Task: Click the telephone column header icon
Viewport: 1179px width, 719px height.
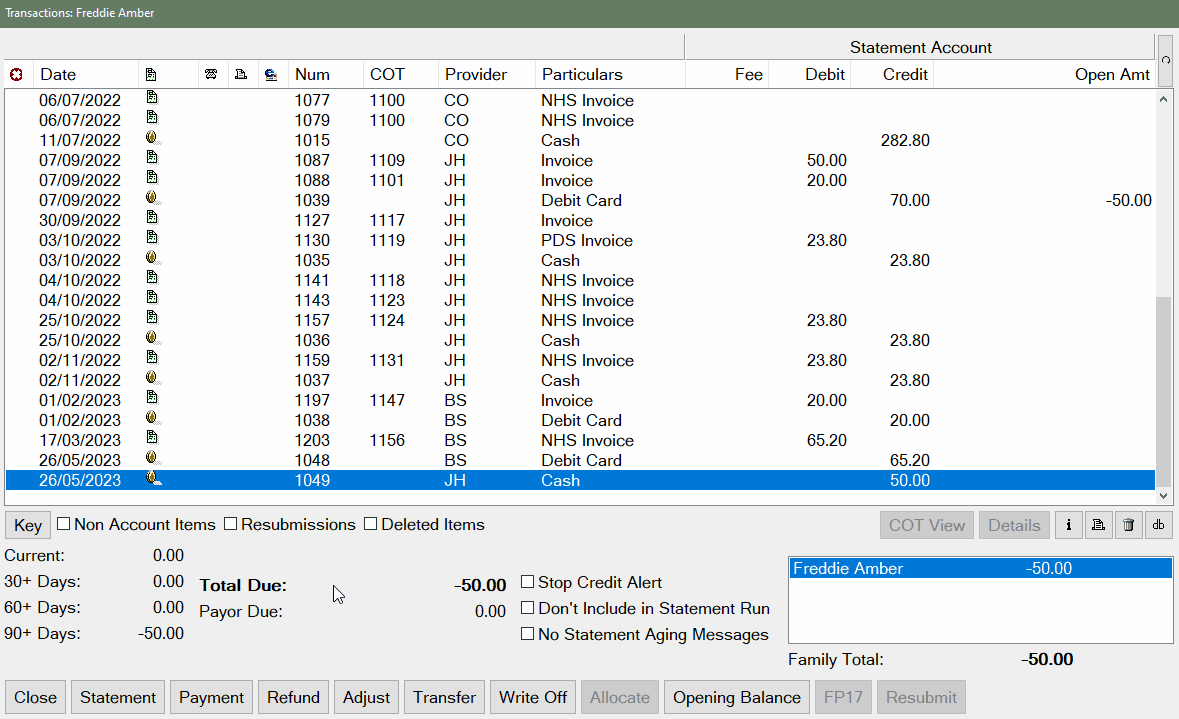Action: pyautogui.click(x=211, y=74)
